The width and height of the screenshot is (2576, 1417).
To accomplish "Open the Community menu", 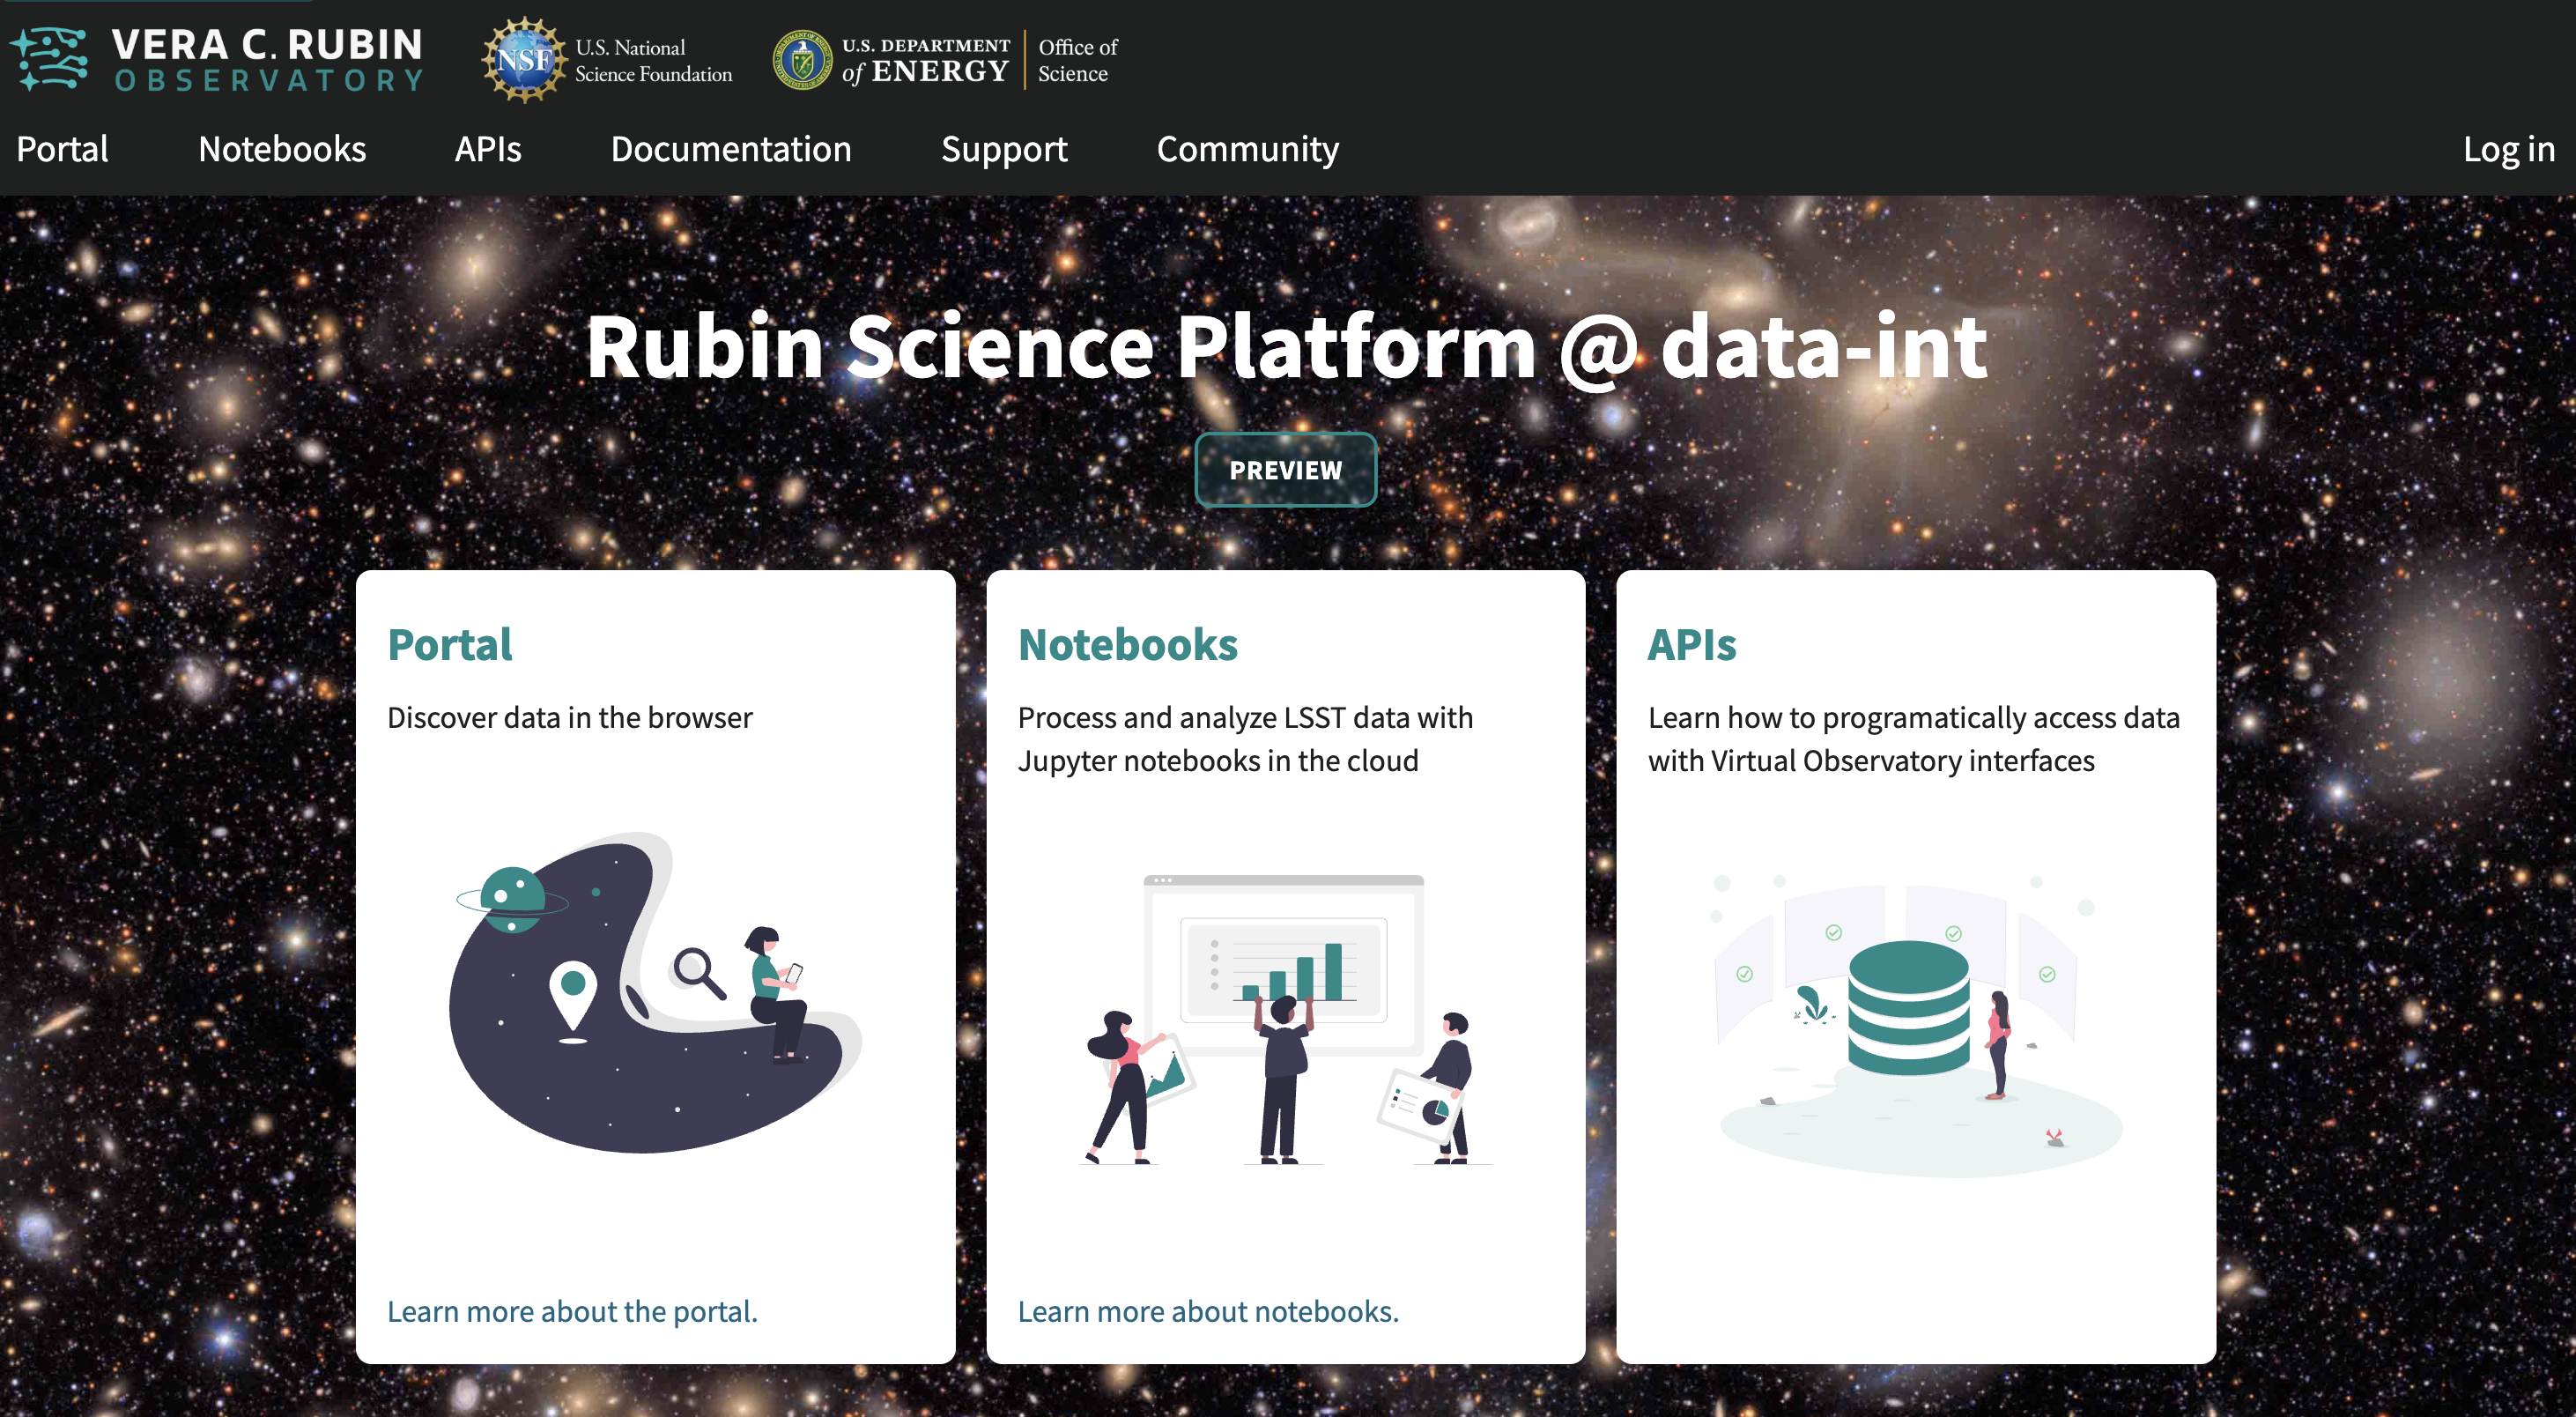I will pos(1247,149).
